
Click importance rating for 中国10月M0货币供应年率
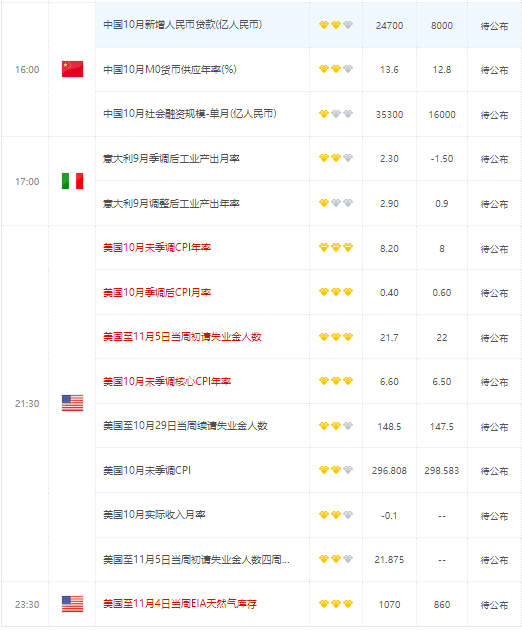tap(336, 69)
